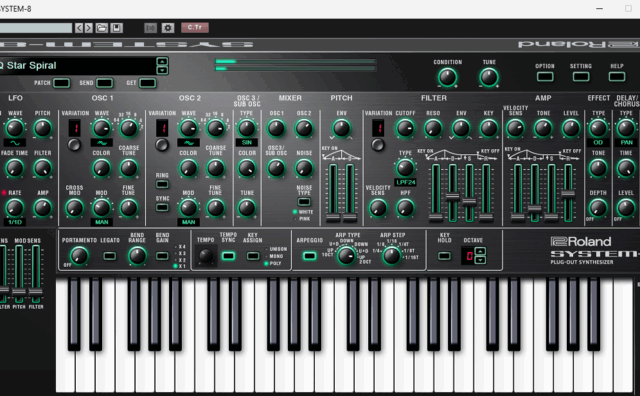This screenshot has height=396, width=640.
Task: Open preset file with folder icon
Action: click(102, 28)
